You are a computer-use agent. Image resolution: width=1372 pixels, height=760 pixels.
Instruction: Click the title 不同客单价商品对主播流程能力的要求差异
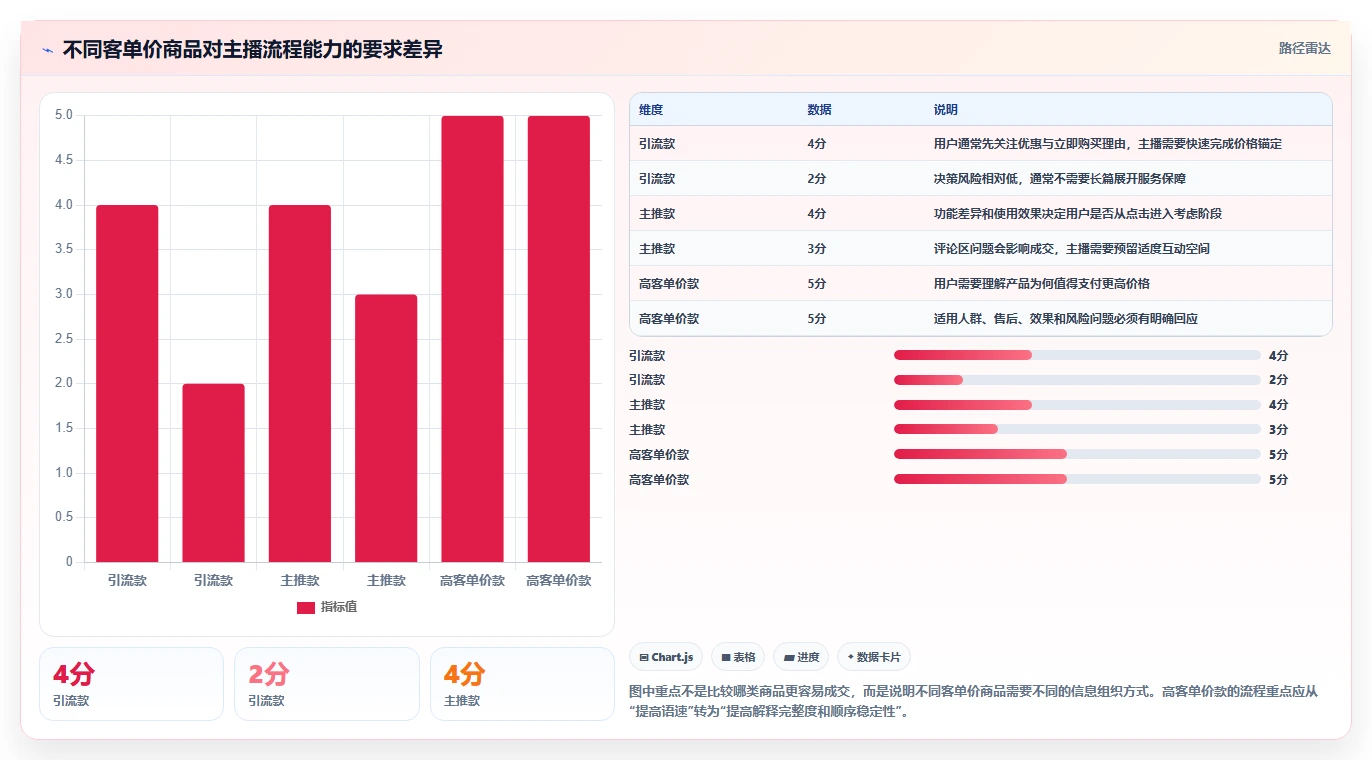point(252,50)
